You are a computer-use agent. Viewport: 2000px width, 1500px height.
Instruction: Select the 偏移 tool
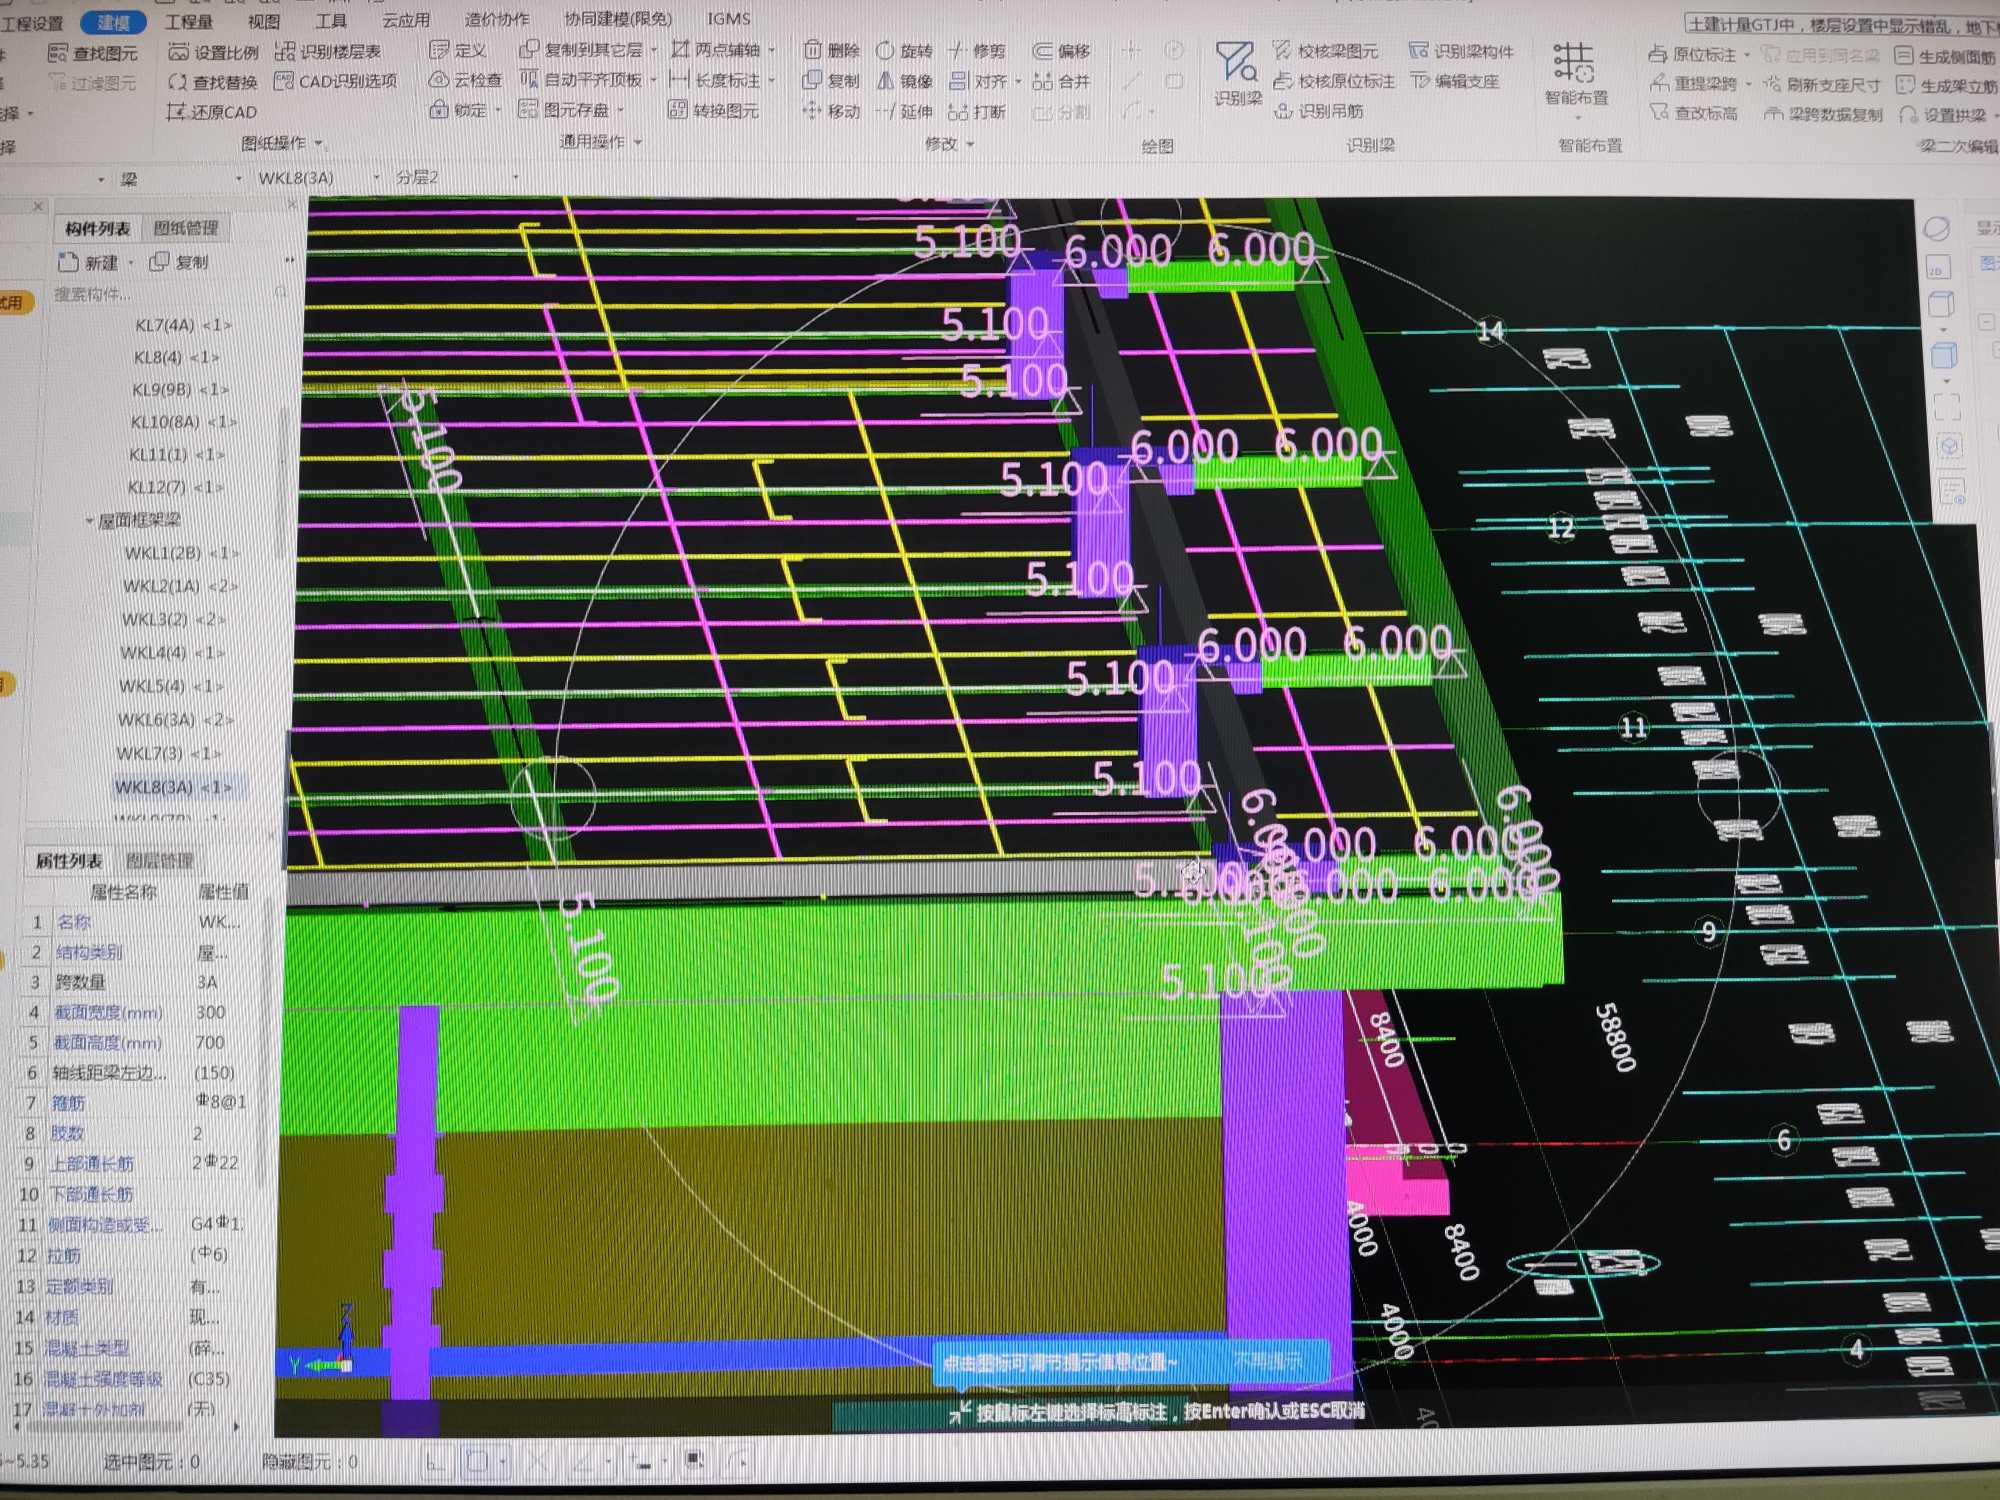click(x=1062, y=50)
